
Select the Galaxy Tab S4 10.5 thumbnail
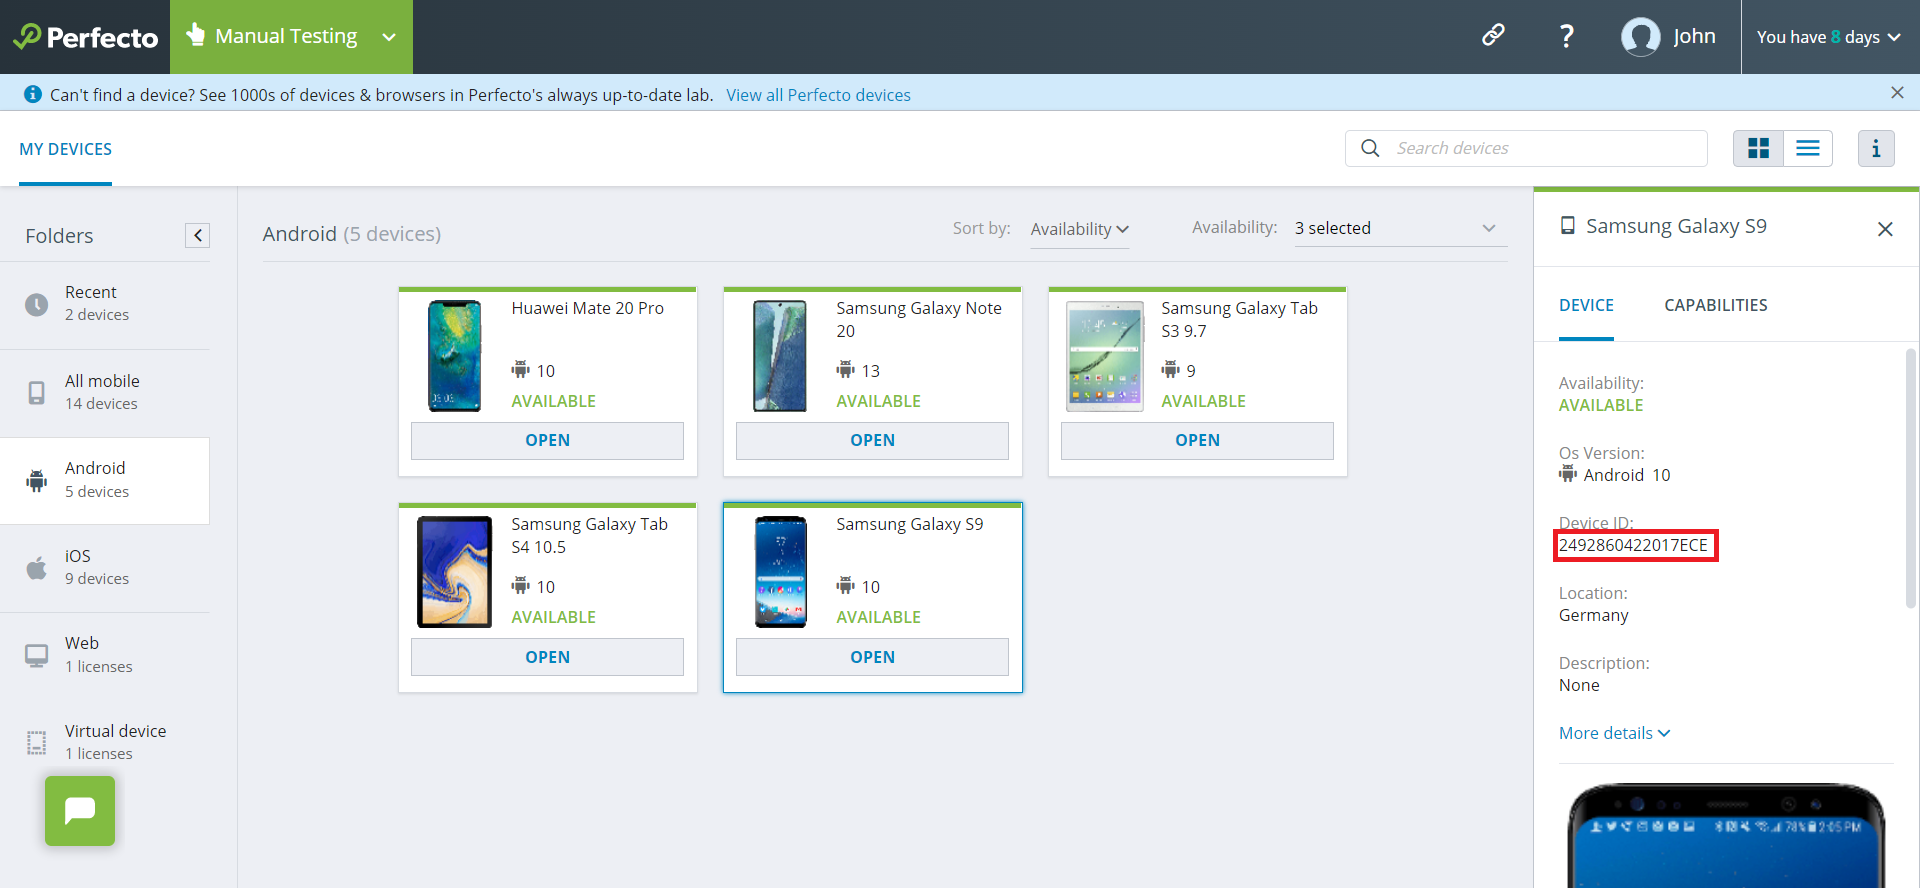[x=454, y=572]
